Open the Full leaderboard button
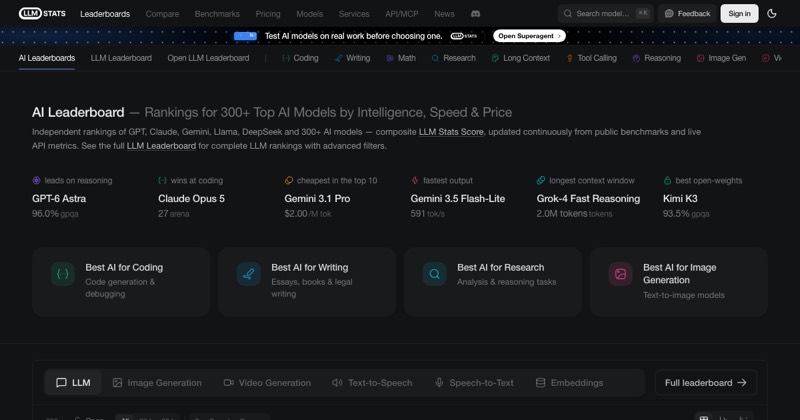 point(706,383)
